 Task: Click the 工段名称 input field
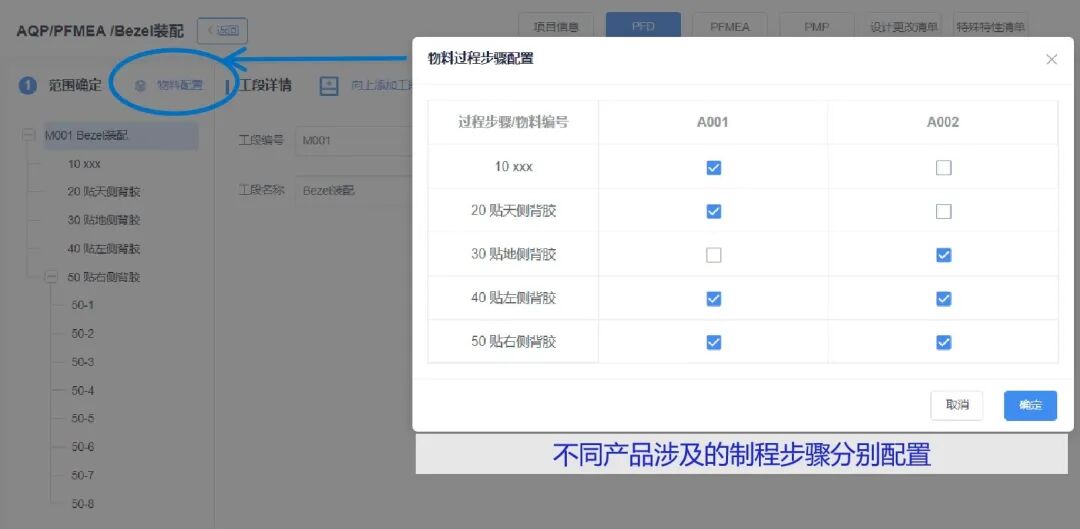click(353, 191)
